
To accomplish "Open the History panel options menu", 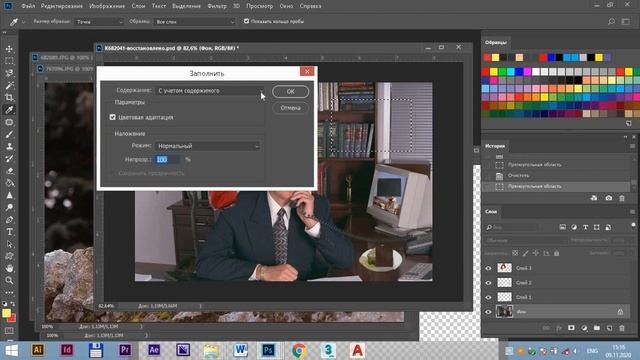I will pos(632,146).
